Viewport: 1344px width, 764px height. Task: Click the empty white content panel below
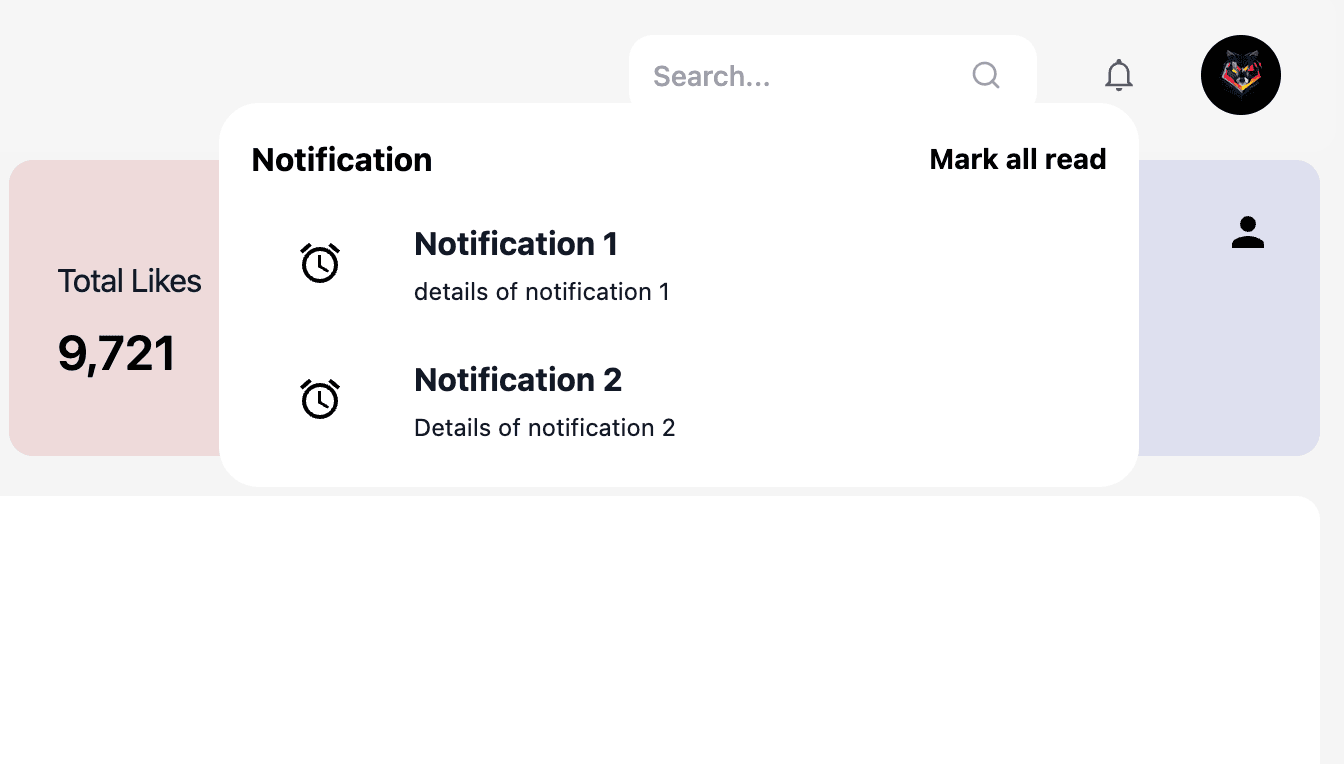(x=660, y=630)
